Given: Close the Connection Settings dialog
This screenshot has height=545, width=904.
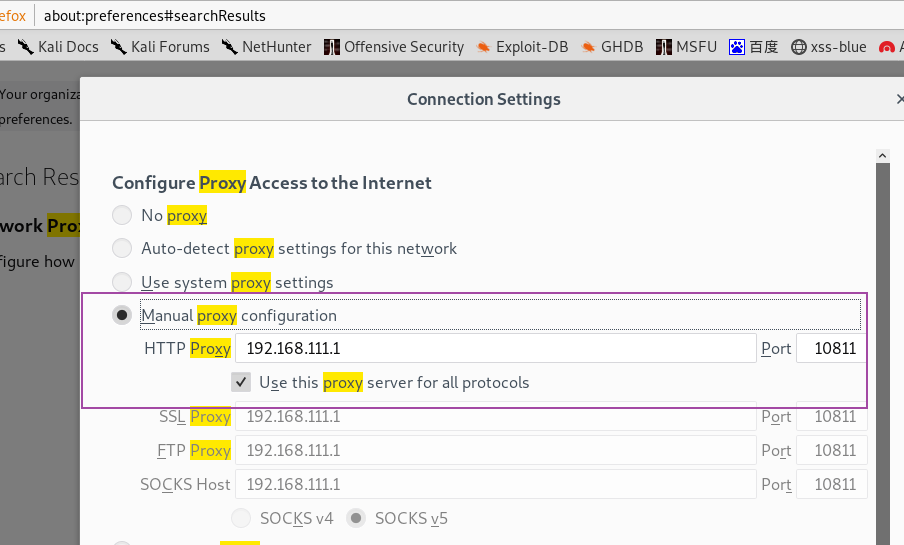Looking at the screenshot, I should (x=899, y=99).
